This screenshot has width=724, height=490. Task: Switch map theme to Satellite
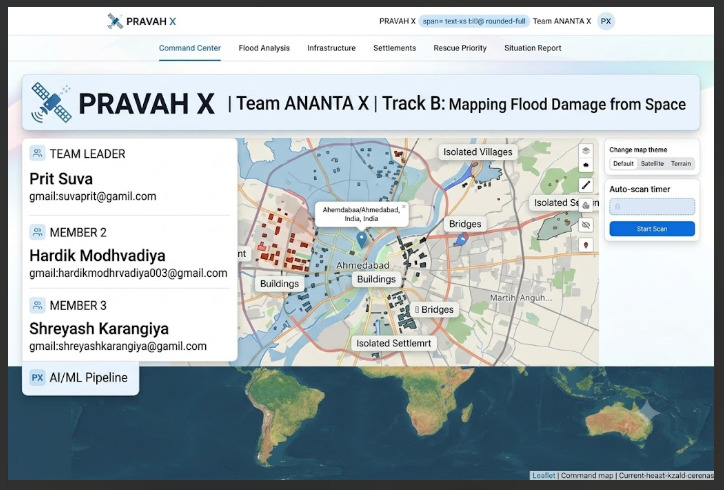click(652, 163)
